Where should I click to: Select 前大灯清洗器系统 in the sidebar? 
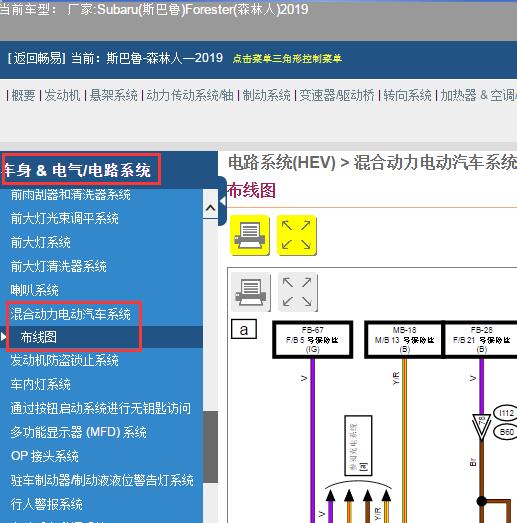pyautogui.click(x=59, y=266)
